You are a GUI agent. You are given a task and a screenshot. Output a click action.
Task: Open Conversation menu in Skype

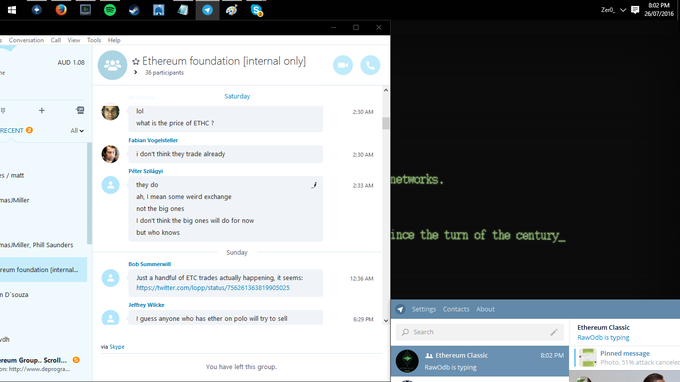pyautogui.click(x=26, y=40)
